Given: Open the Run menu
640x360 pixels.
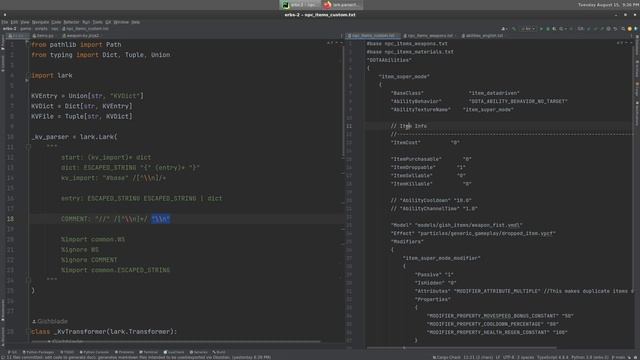Looking at the screenshot, I should point(86,22).
